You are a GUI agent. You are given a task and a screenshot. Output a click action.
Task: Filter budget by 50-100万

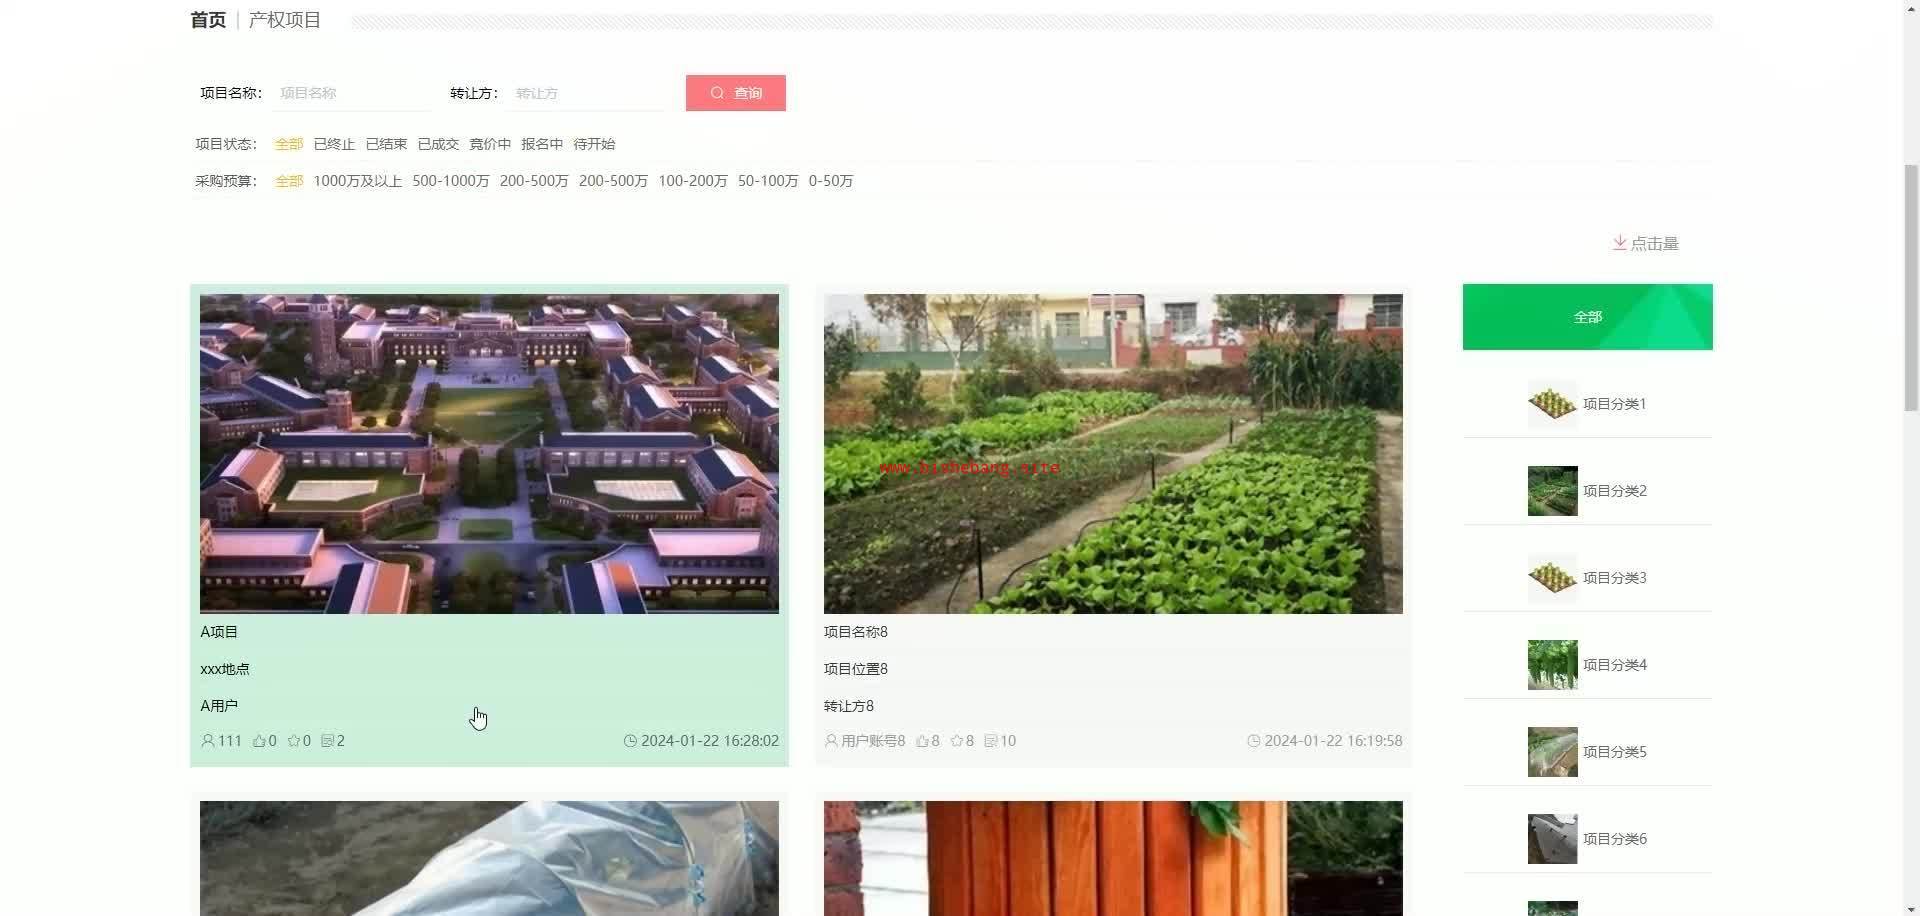pos(768,181)
